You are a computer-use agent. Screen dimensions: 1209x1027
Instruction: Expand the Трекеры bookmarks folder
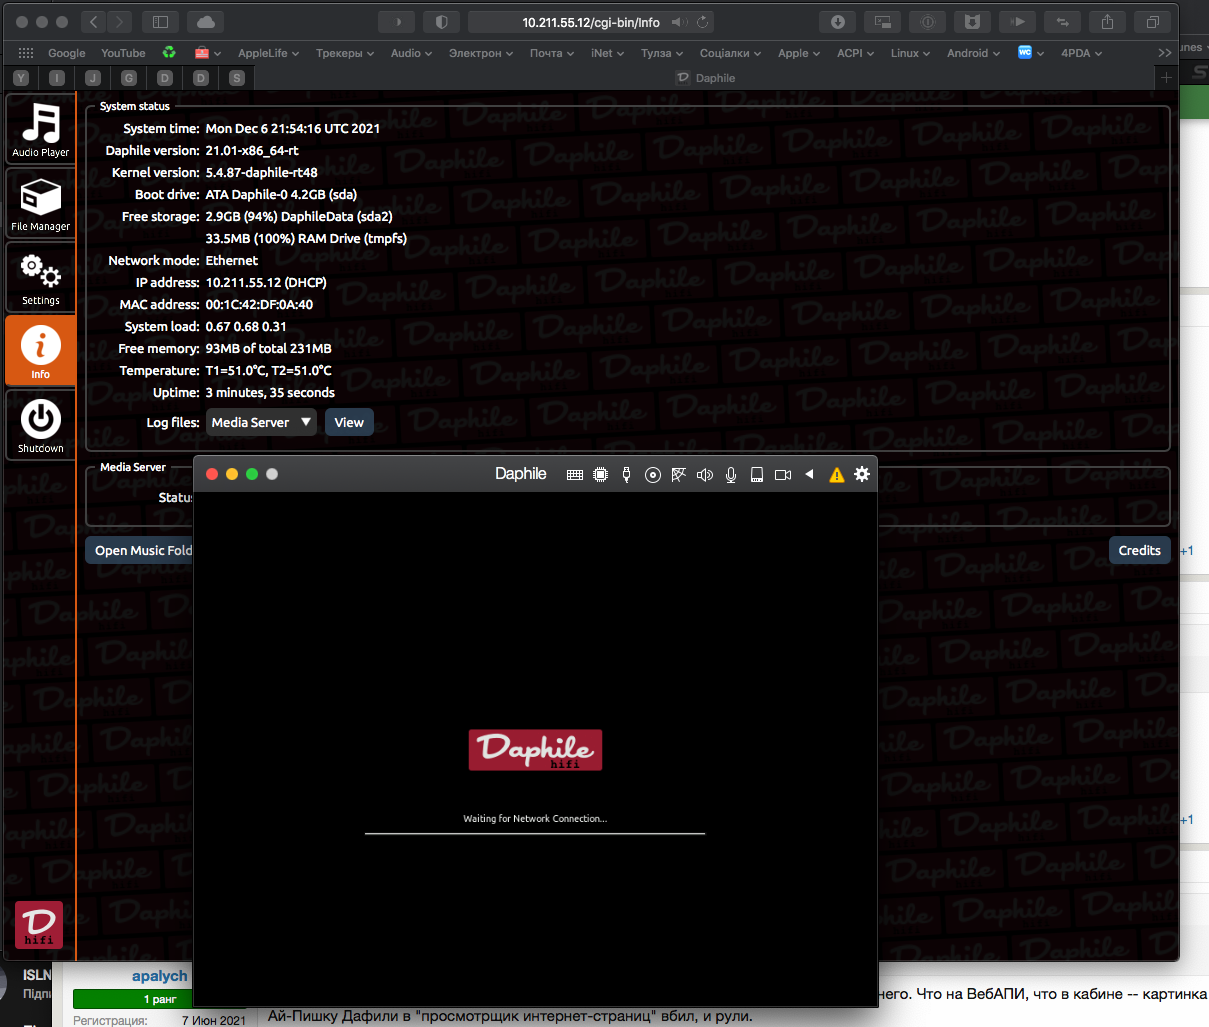(x=345, y=53)
